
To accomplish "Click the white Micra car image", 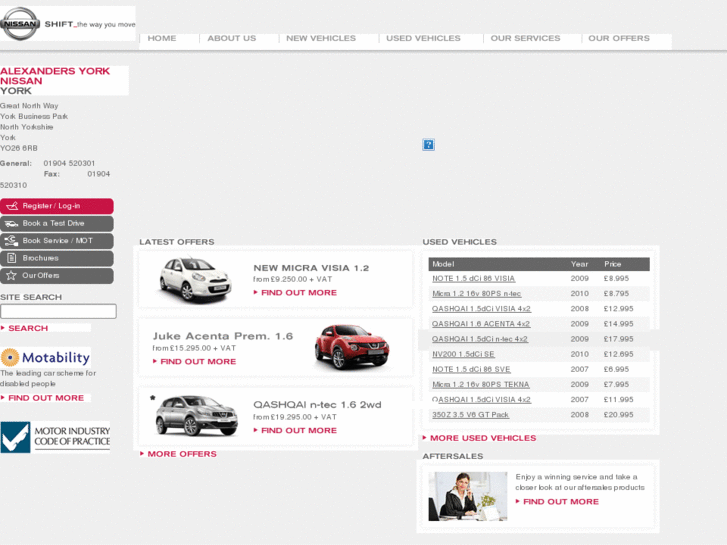I will (x=196, y=280).
